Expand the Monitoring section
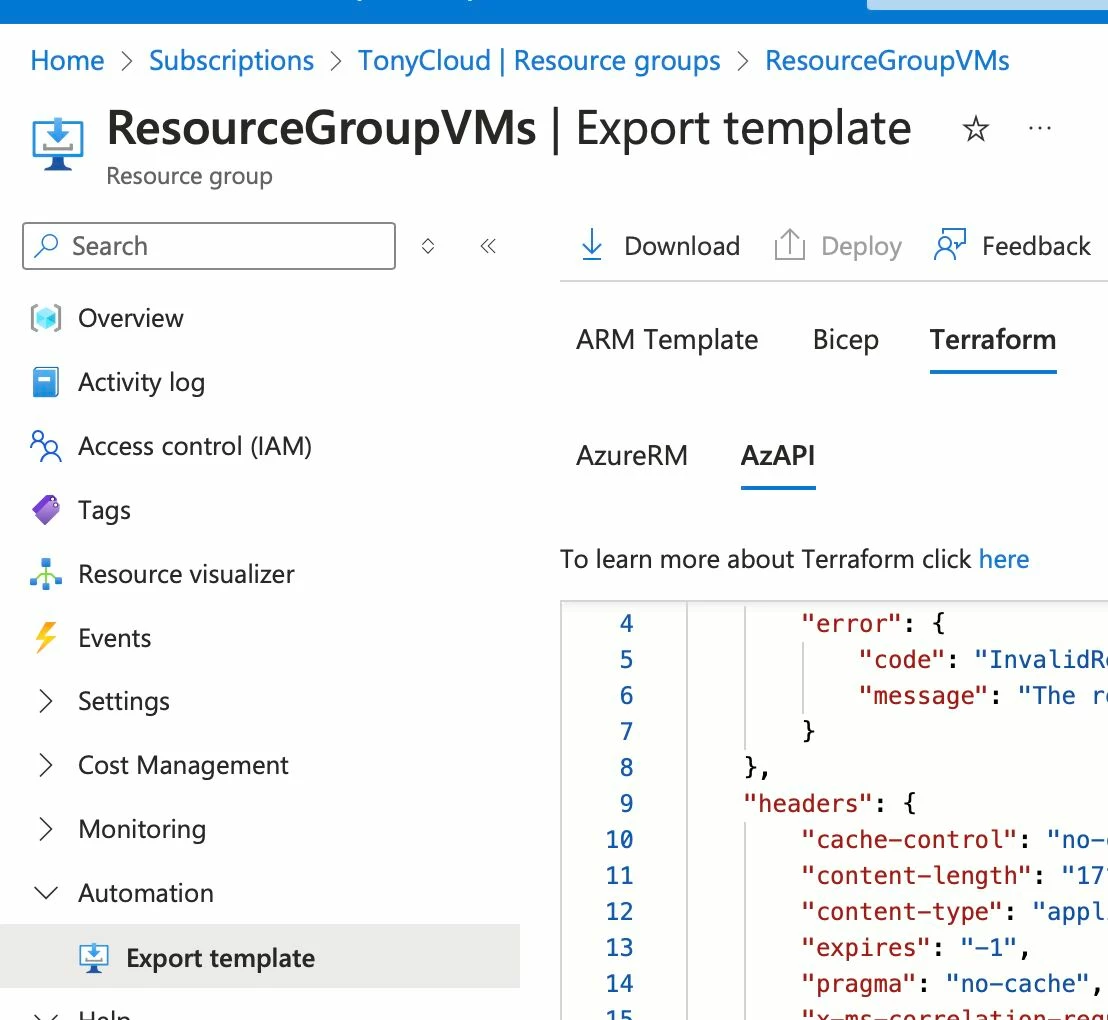The height and width of the screenshot is (1020, 1108). tap(46, 828)
